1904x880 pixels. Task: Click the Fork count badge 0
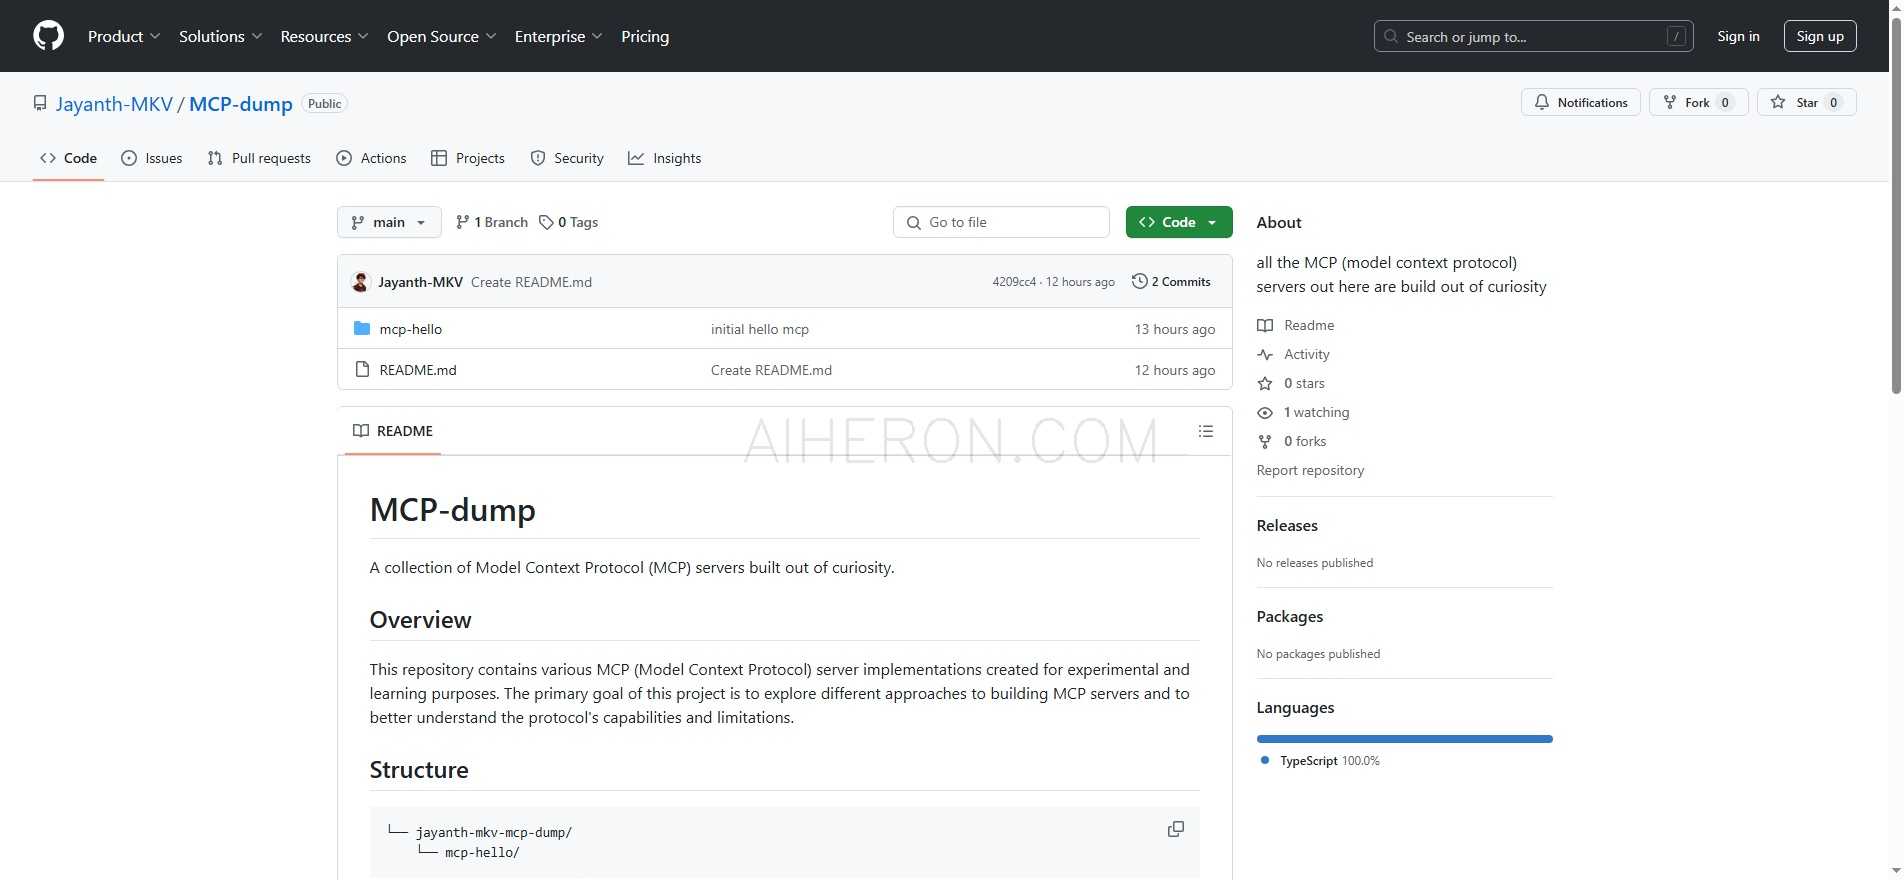click(1725, 102)
